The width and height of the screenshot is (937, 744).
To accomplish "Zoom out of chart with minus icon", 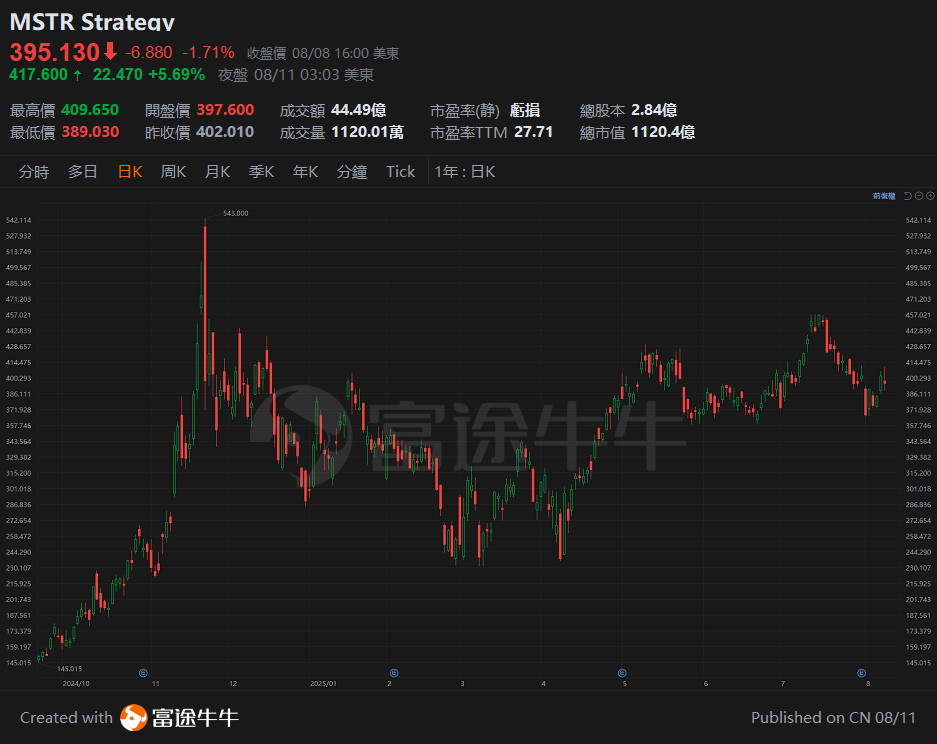I will [x=919, y=196].
